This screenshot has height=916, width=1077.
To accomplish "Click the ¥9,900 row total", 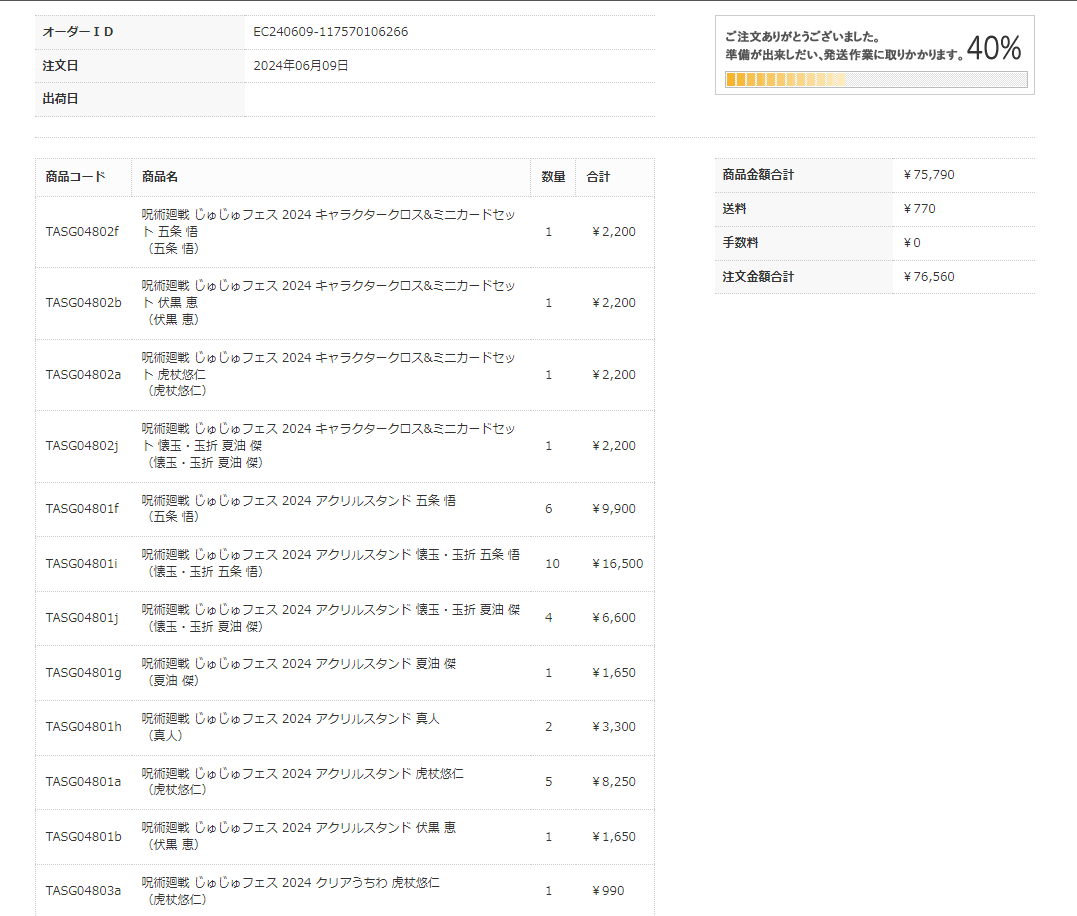I will pyautogui.click(x=614, y=509).
